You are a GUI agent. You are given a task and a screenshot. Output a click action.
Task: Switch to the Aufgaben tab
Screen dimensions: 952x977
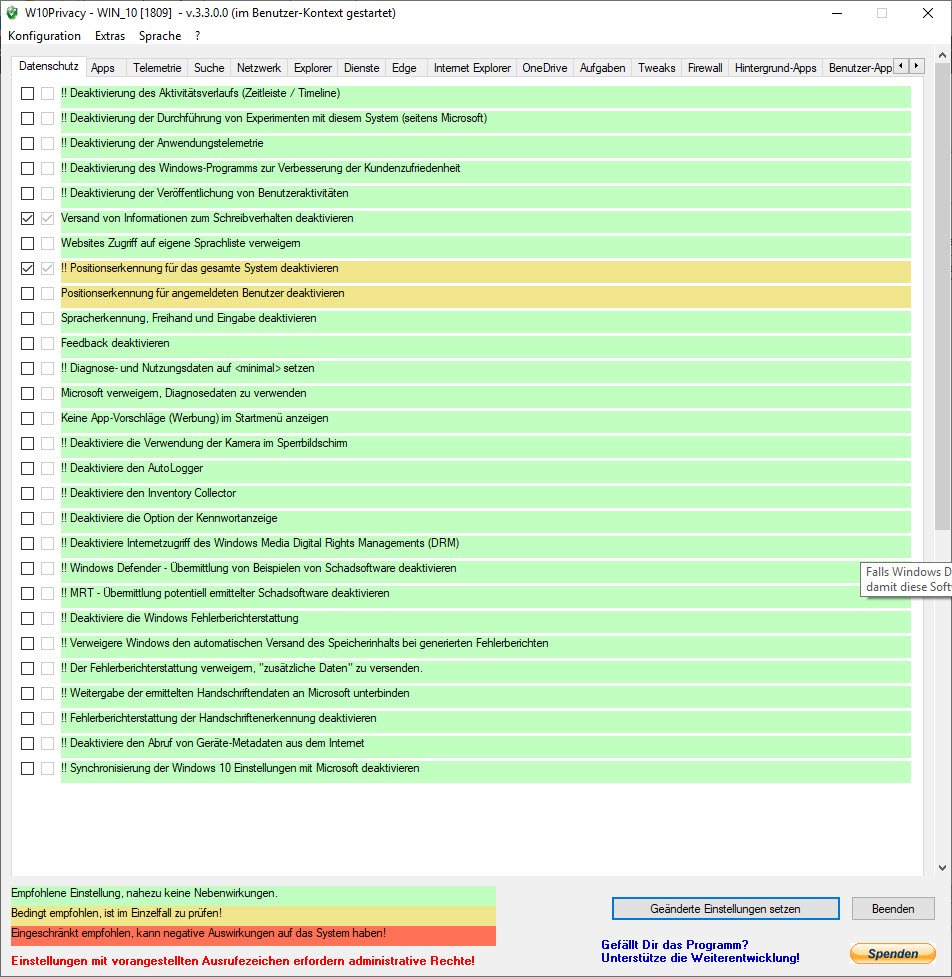tap(602, 68)
